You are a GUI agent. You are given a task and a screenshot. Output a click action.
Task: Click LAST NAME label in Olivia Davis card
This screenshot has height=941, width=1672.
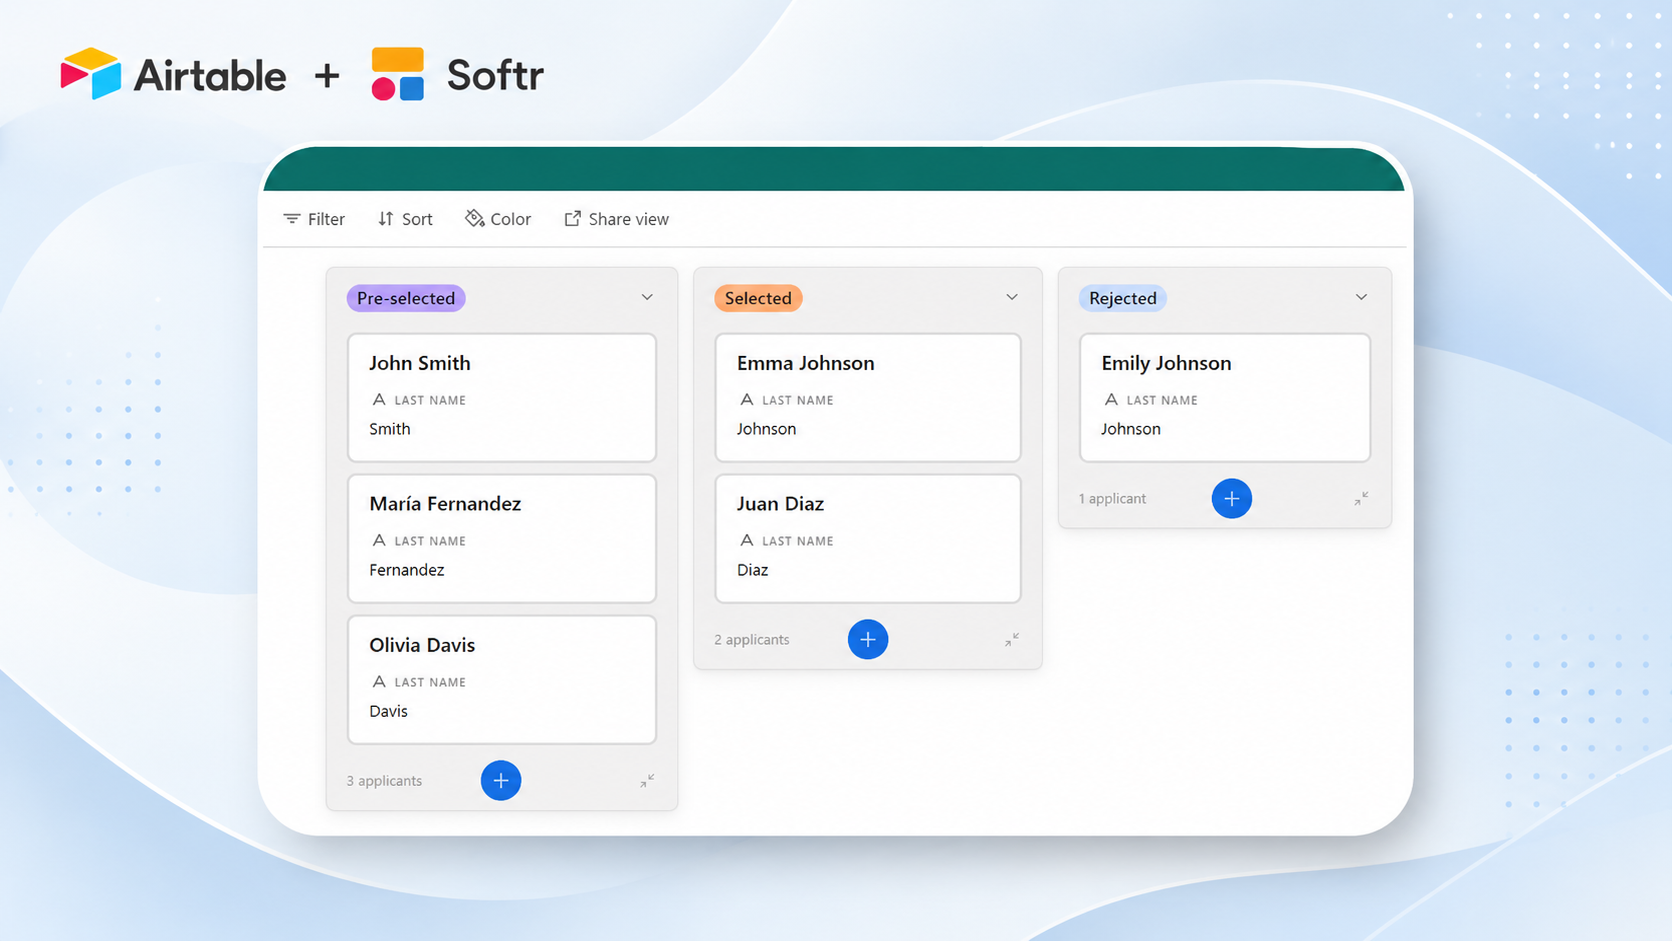click(430, 682)
